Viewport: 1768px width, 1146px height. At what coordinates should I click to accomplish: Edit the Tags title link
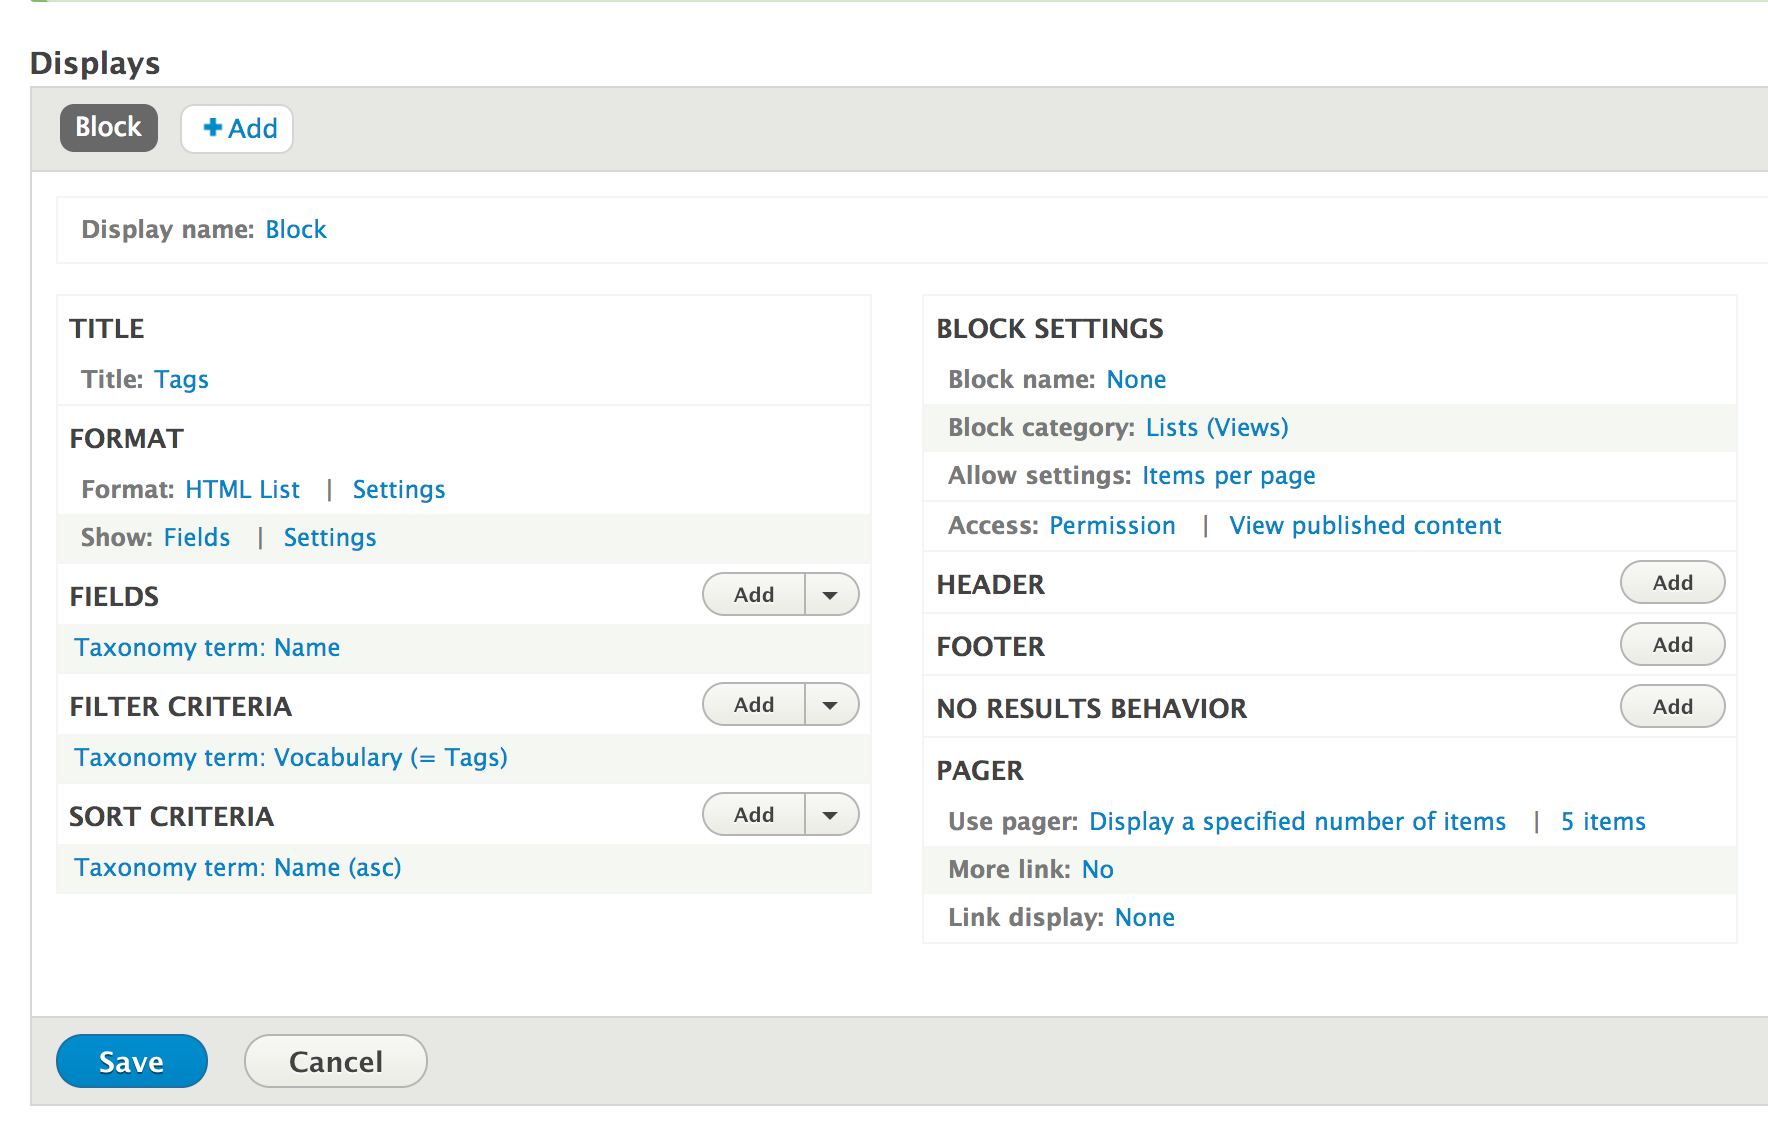tap(181, 379)
